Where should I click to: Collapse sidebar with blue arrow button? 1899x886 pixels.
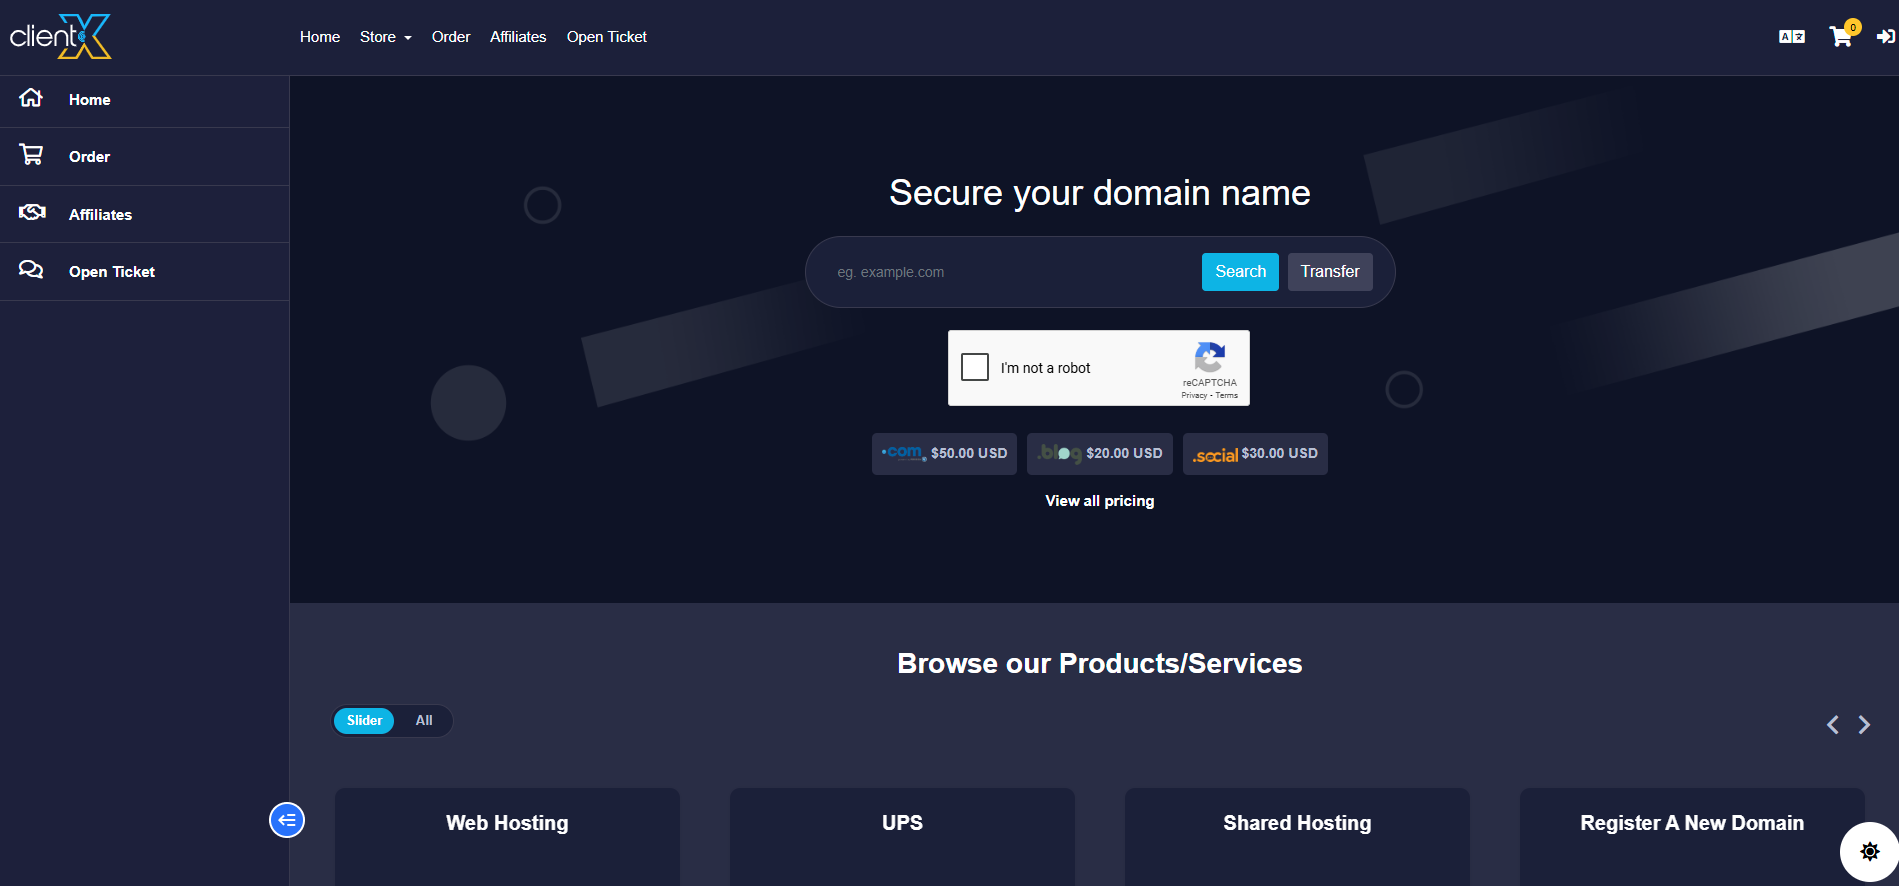pos(287,820)
